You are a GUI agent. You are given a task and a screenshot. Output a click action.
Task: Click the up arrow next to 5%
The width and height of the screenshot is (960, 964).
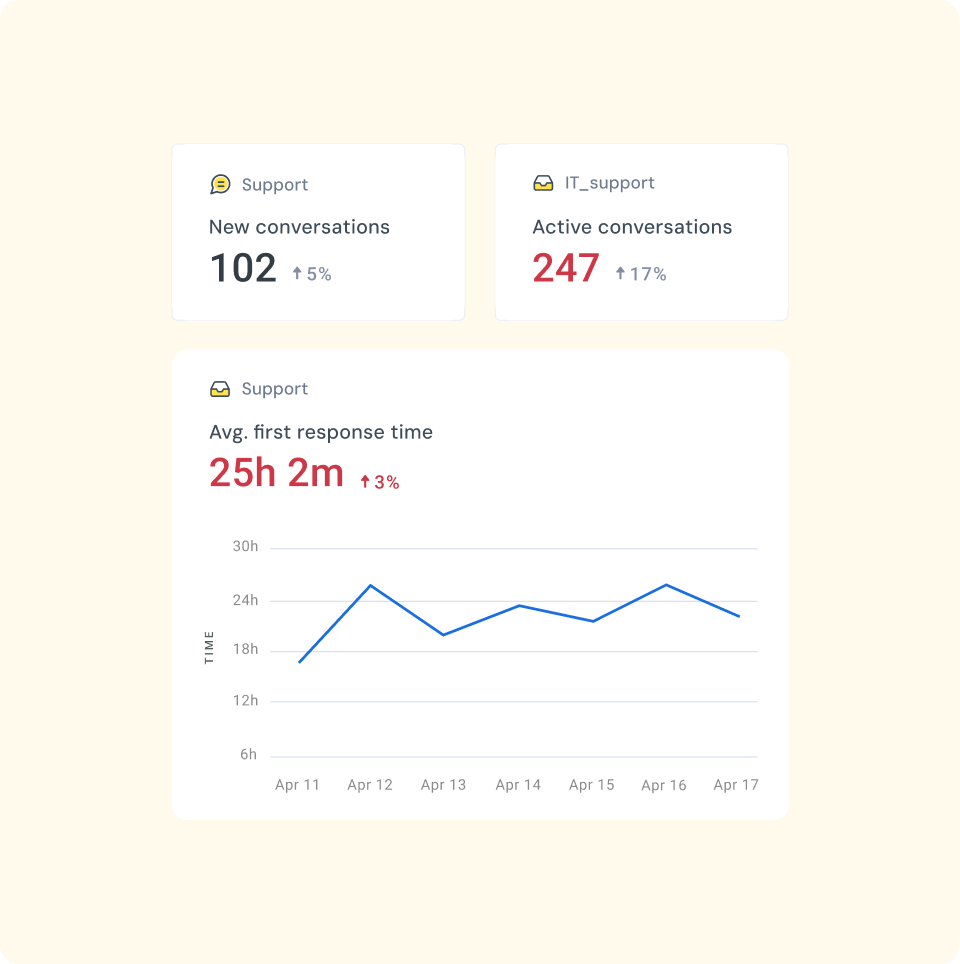(297, 273)
